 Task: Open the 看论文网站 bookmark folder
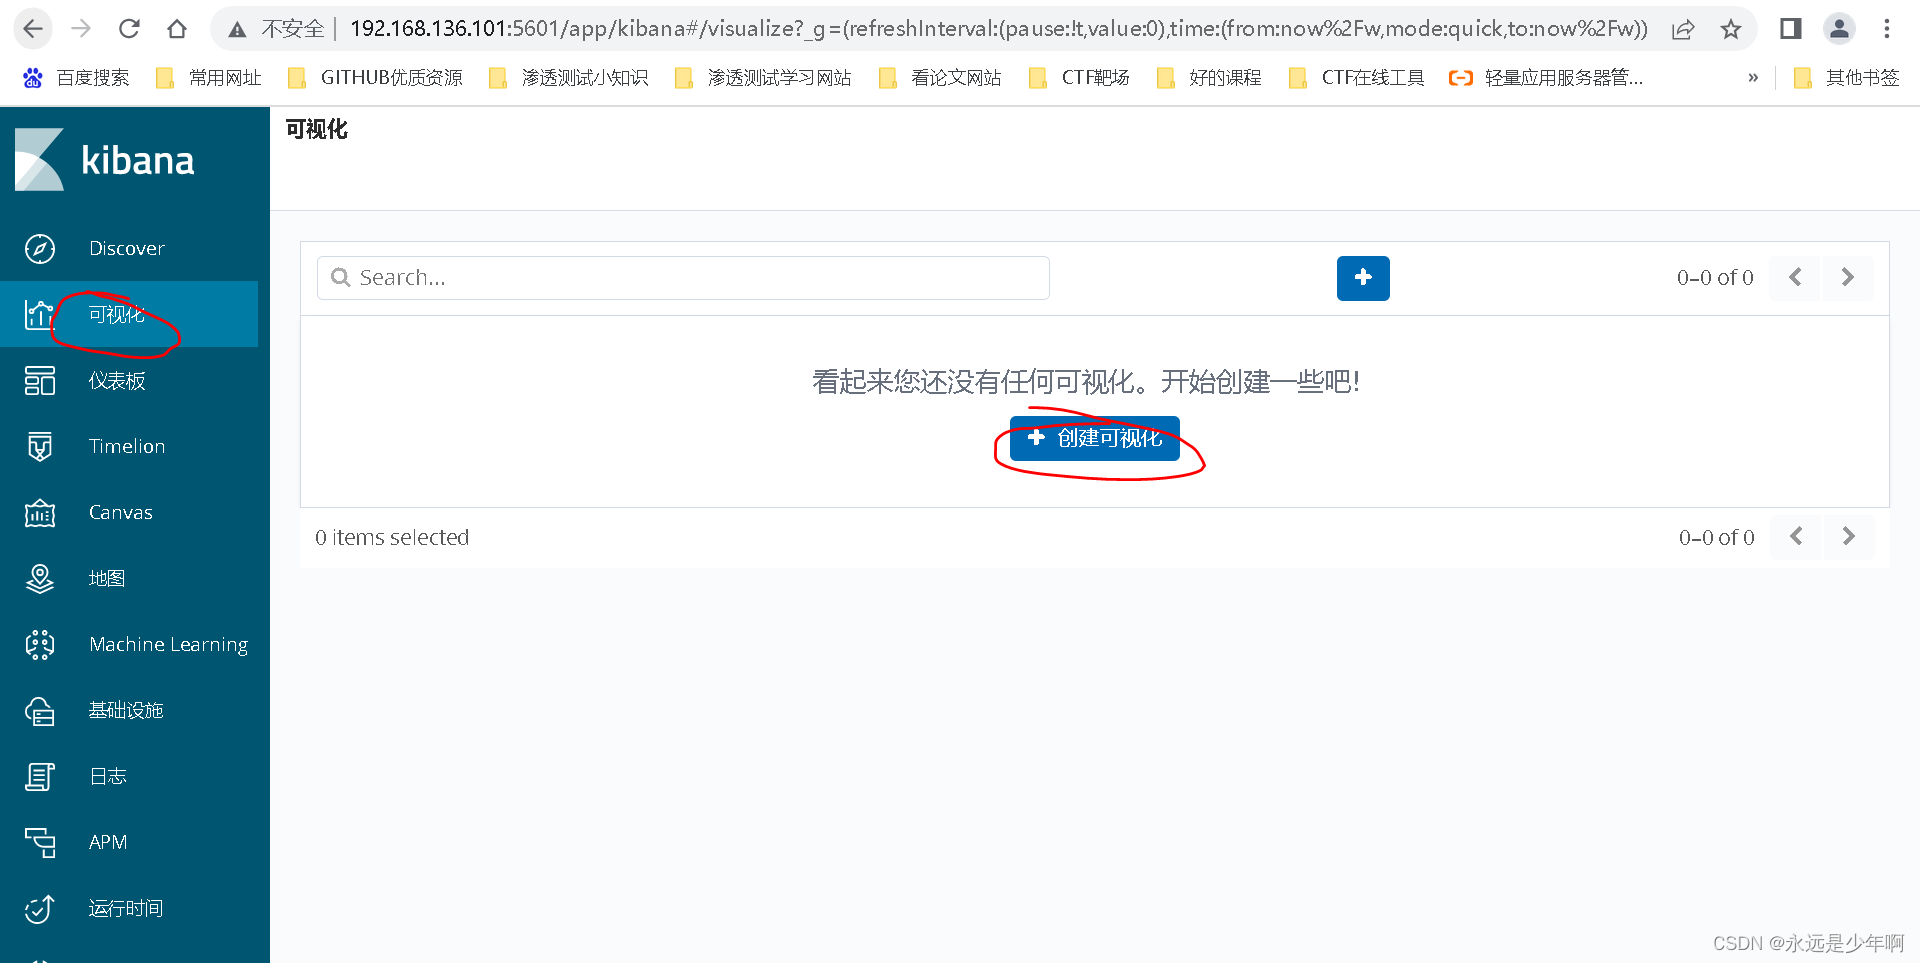940,77
